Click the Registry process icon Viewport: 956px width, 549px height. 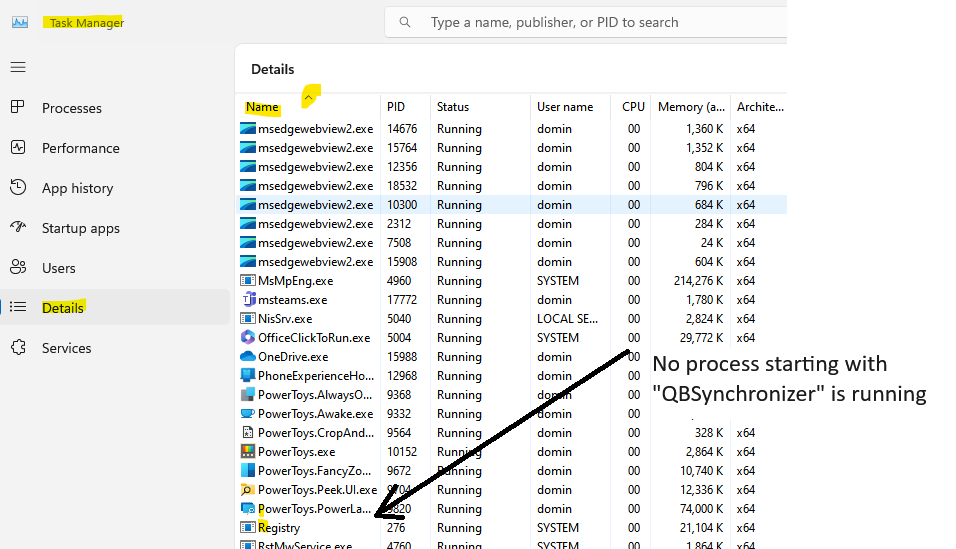click(248, 528)
